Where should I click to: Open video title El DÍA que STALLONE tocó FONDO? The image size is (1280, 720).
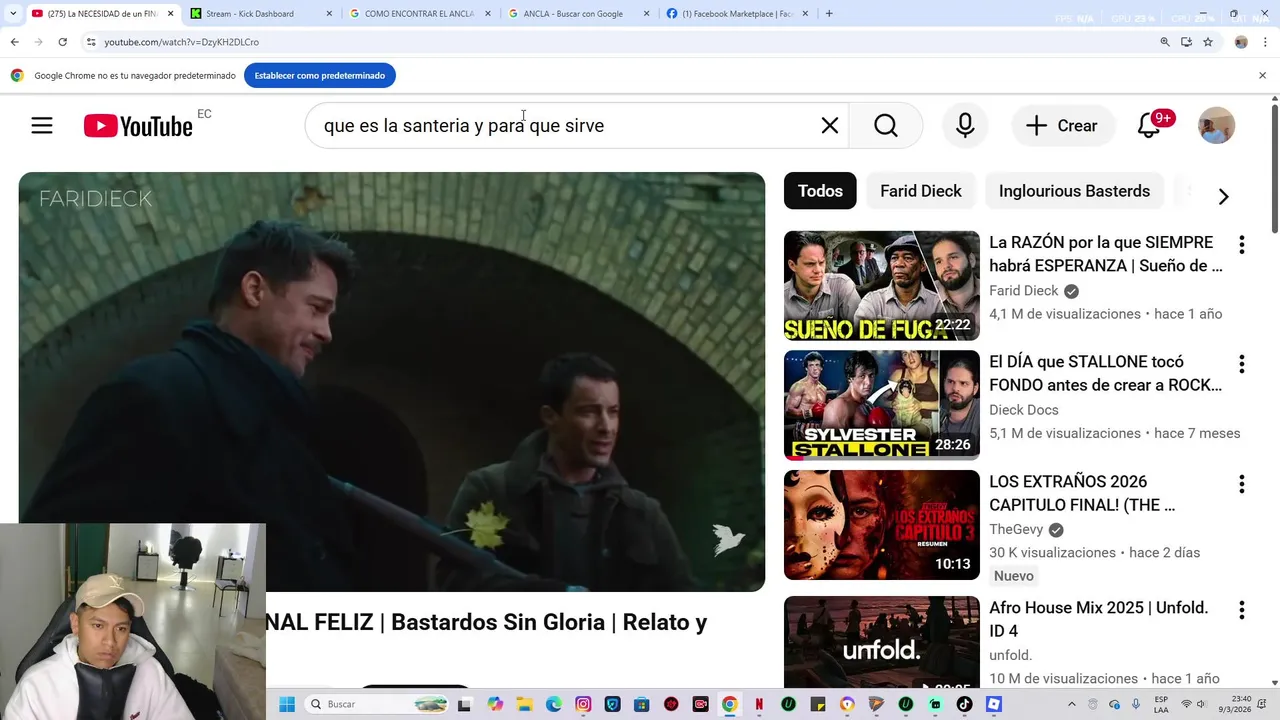(1105, 373)
